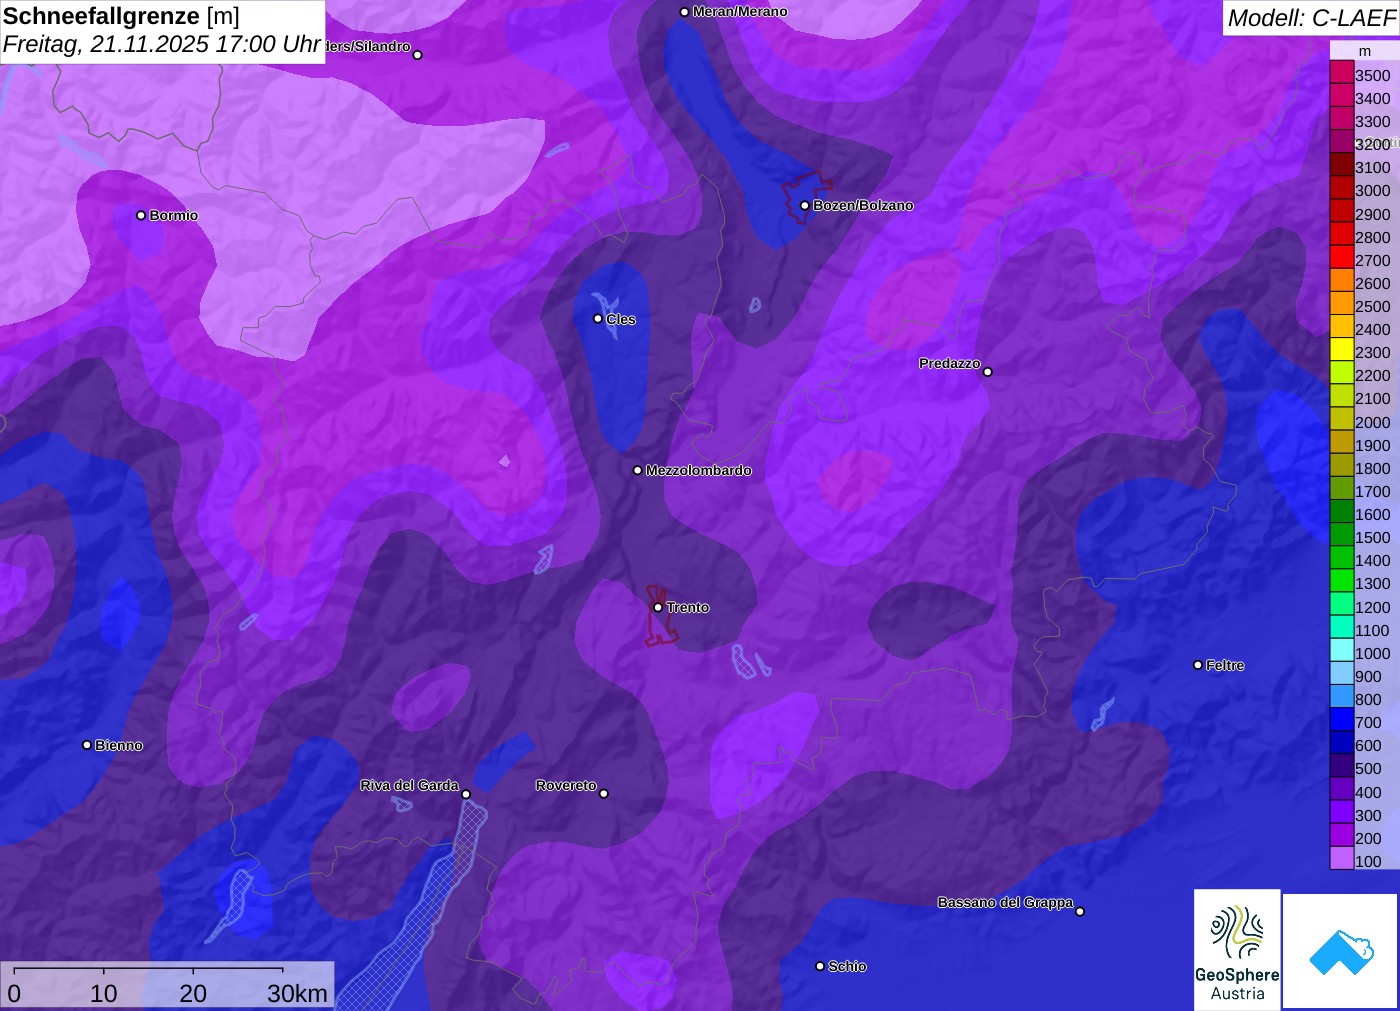1400x1011 pixels.
Task: Pick the 800 m light blue legend swatch
Action: (x=1342, y=698)
